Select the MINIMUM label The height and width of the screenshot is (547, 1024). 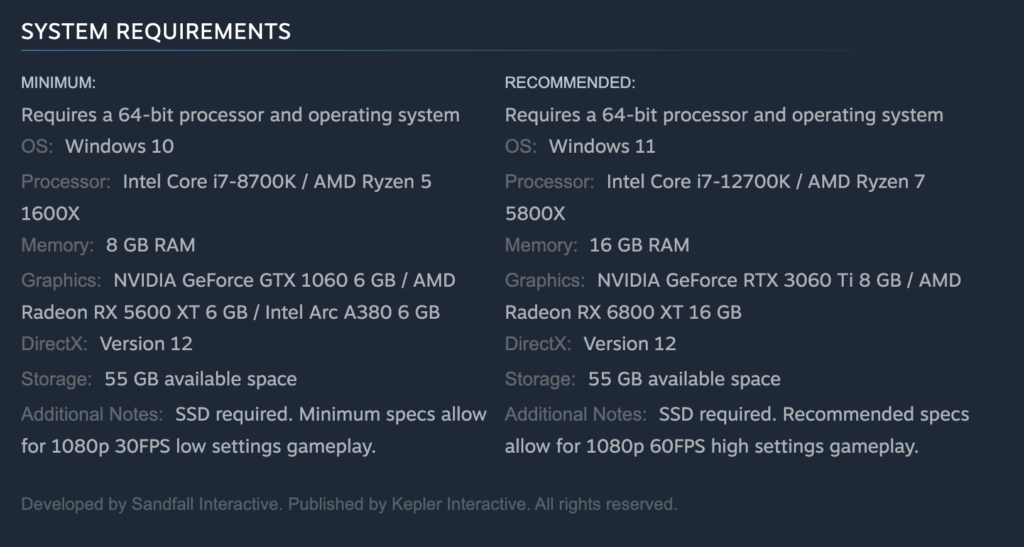(58, 83)
